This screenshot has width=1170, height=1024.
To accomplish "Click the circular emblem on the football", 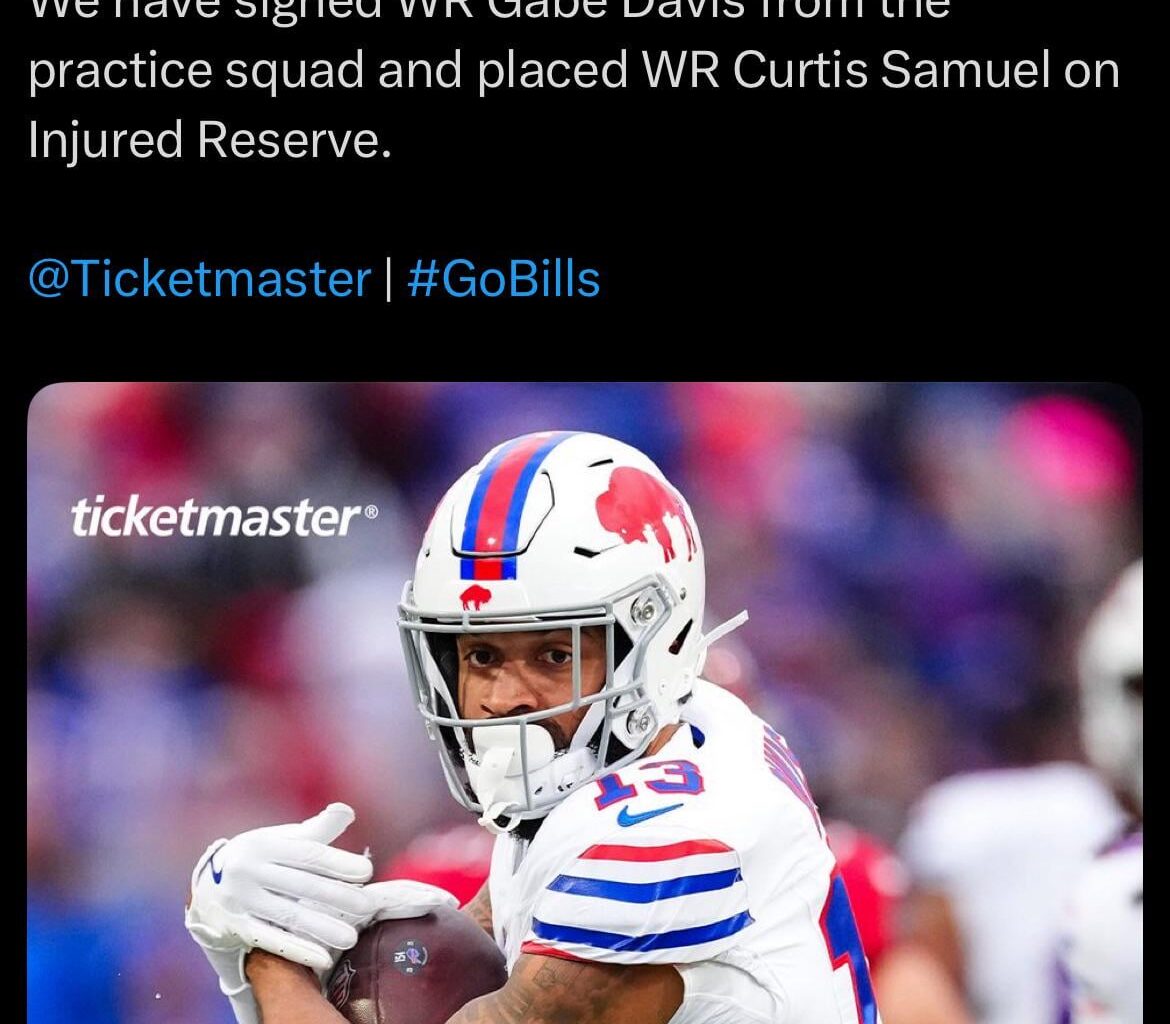I will [411, 955].
